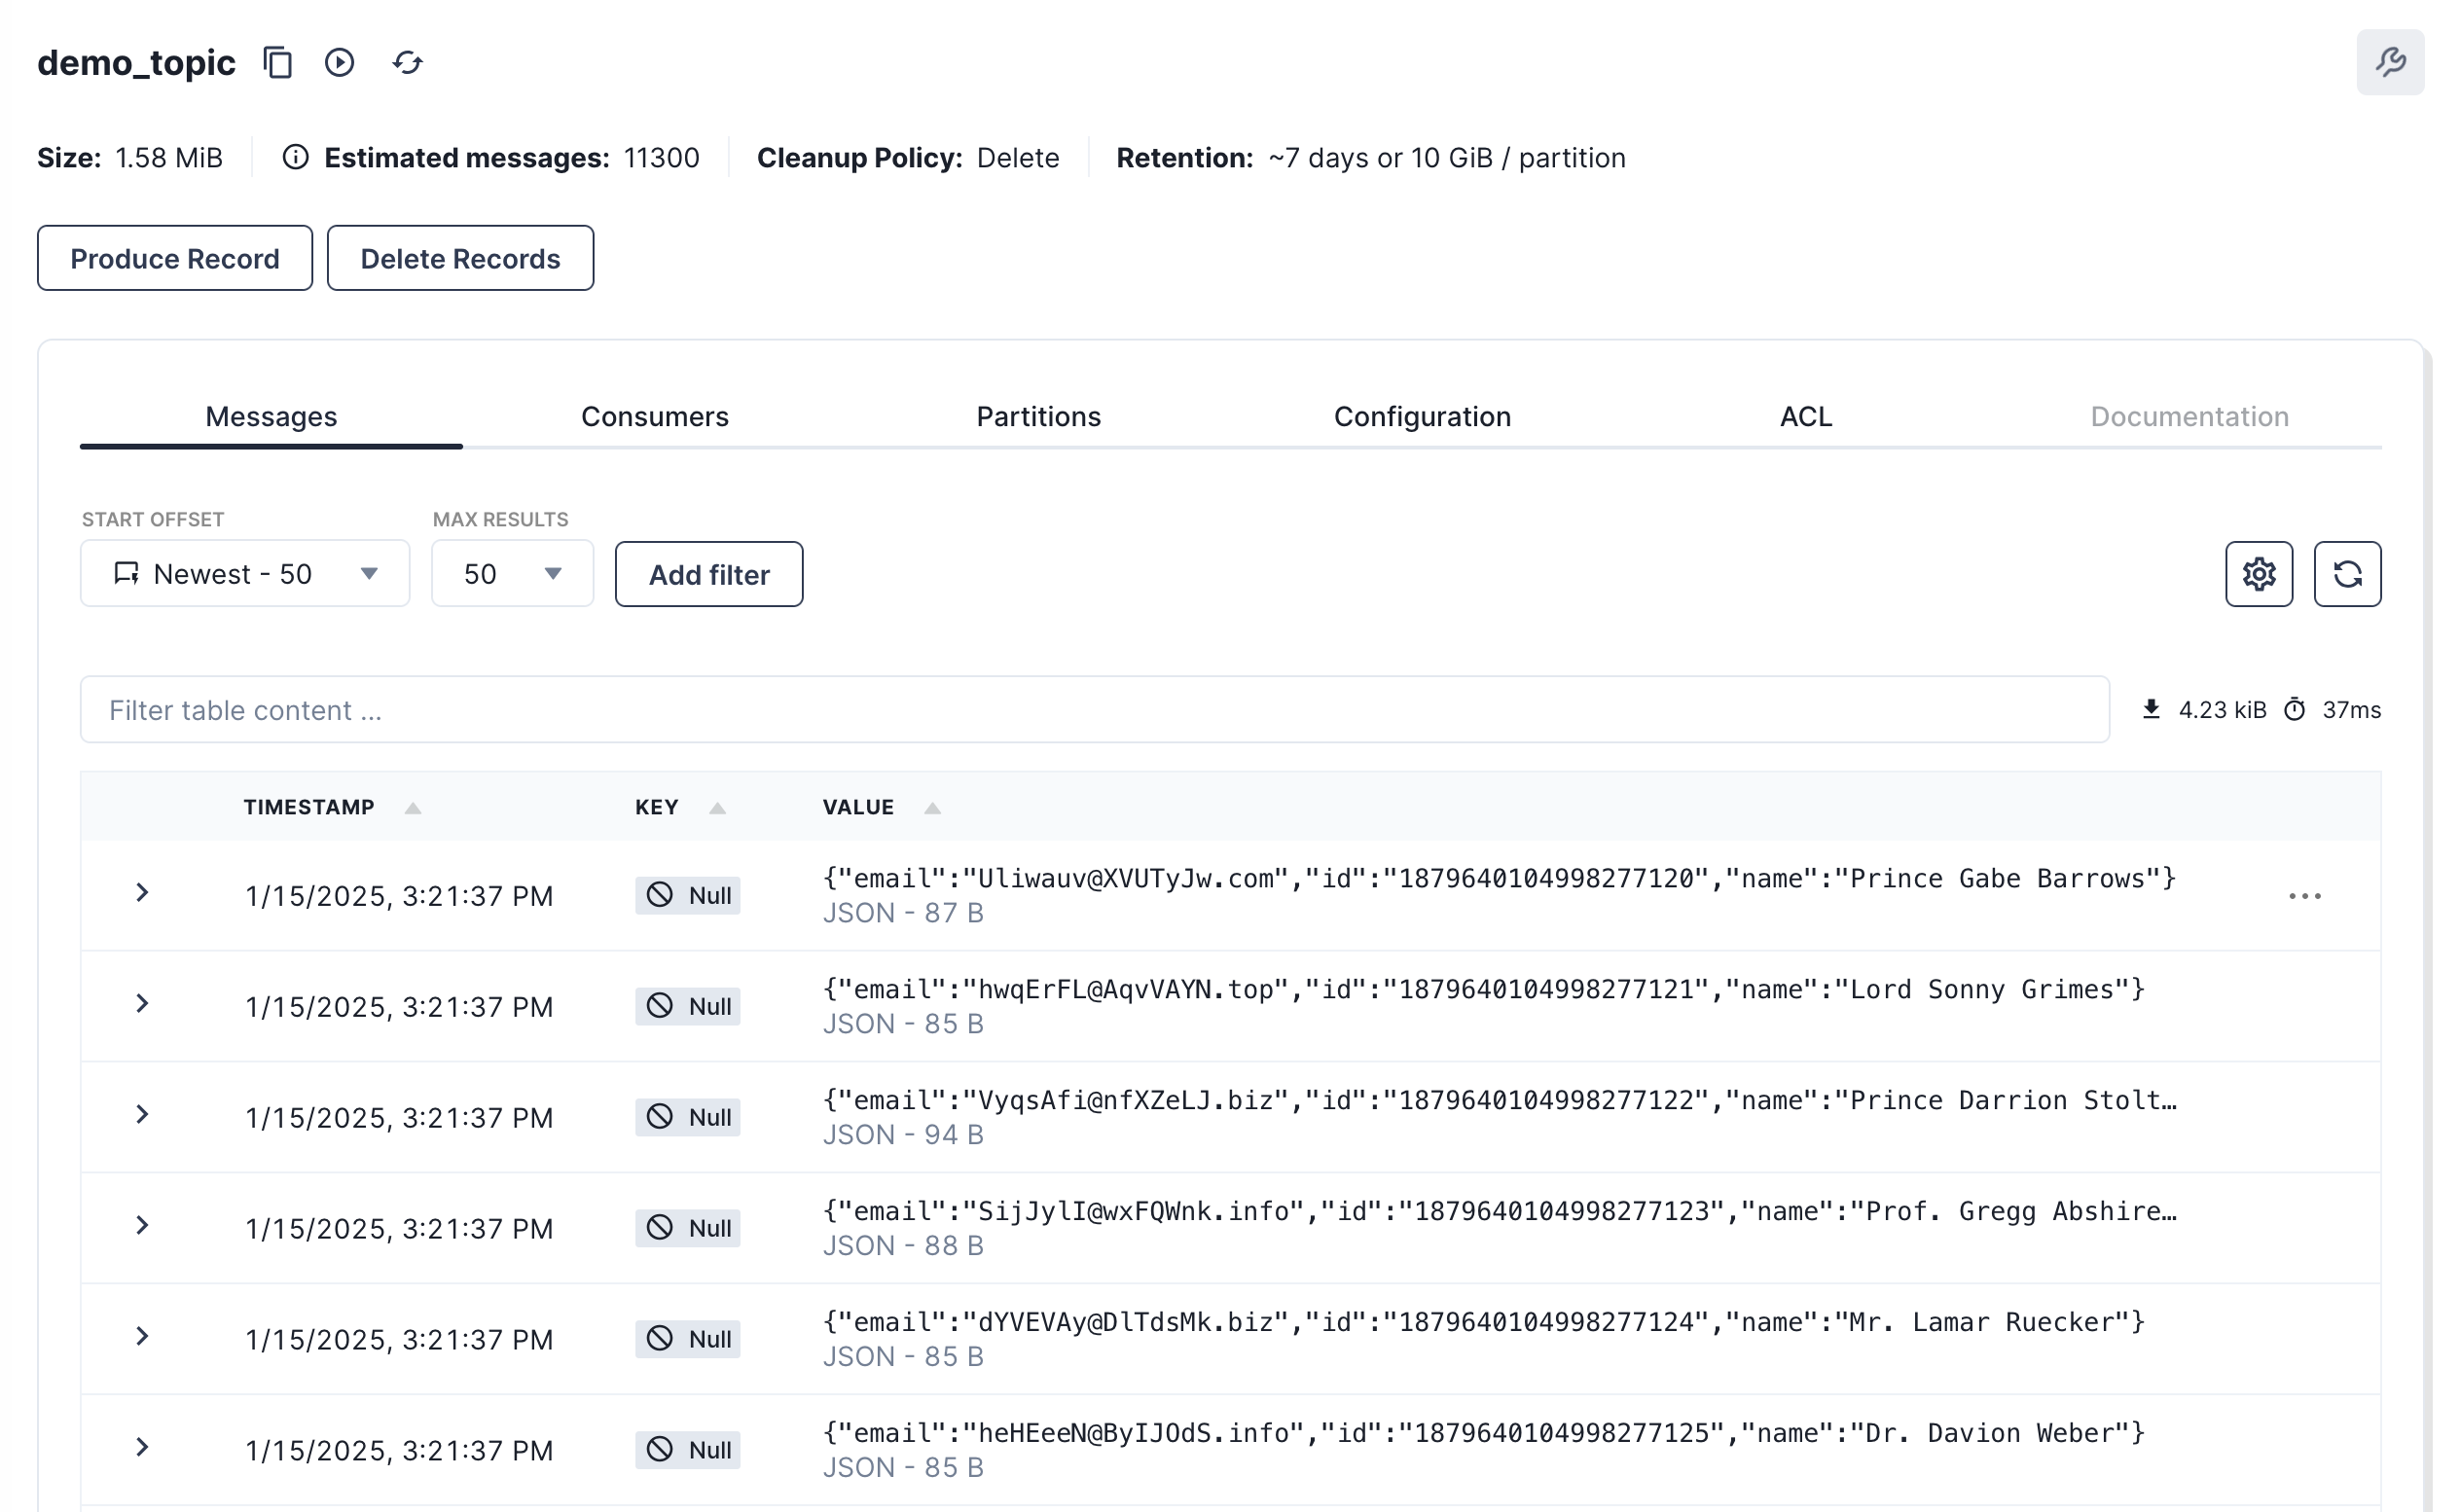Expand the Prince Gabe Barrows message row
Screen dimensions: 2460x1512
click(x=142, y=893)
